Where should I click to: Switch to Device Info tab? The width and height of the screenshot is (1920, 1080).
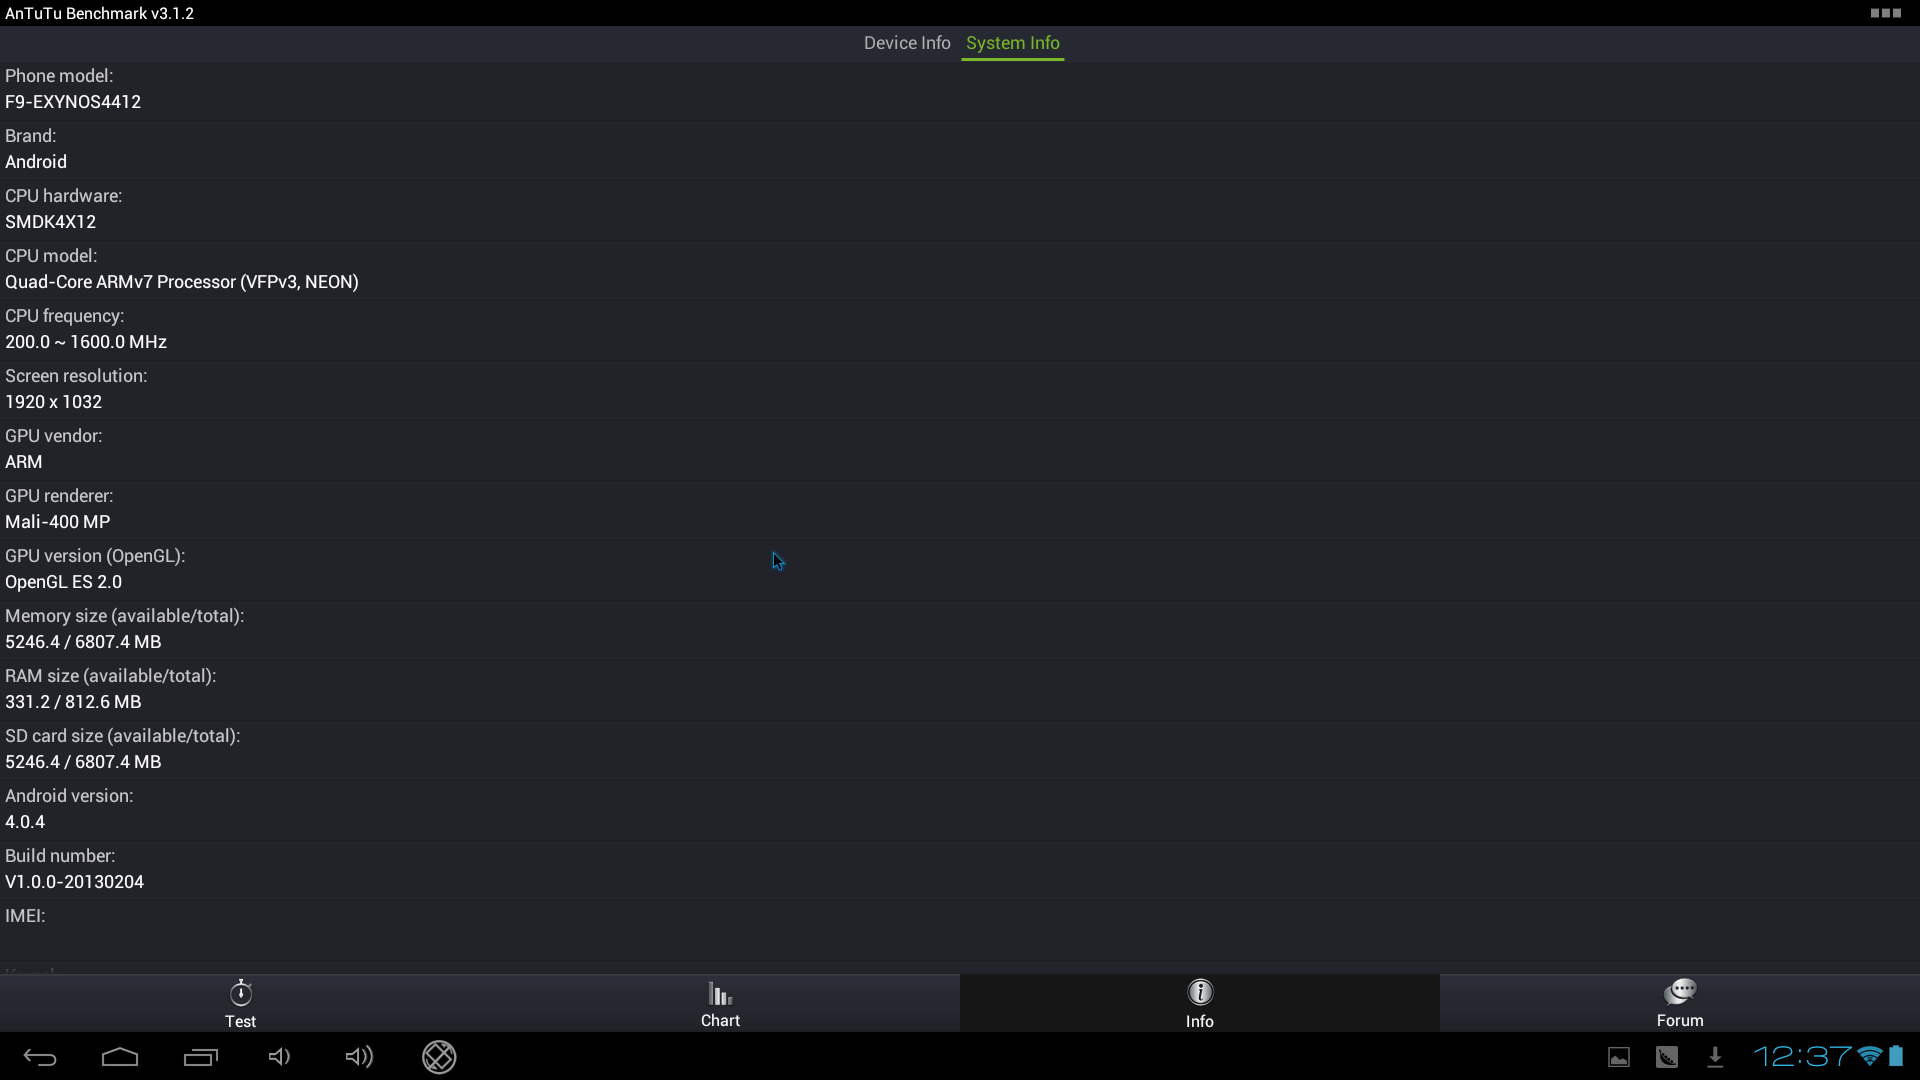[907, 42]
